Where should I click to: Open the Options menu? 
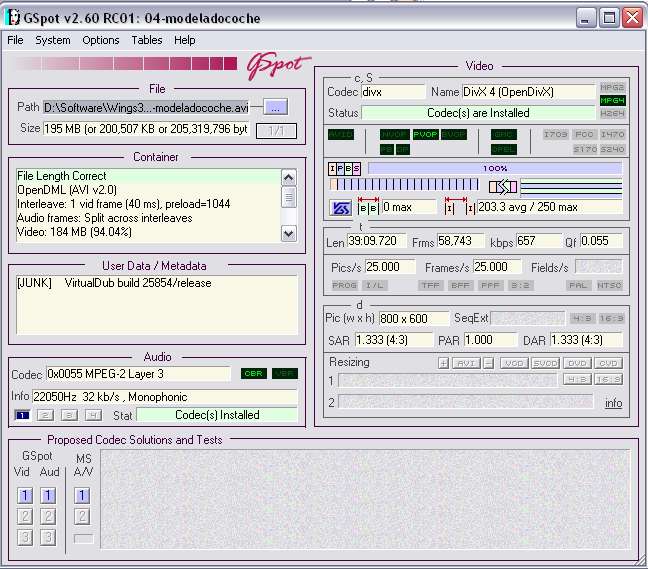(100, 40)
